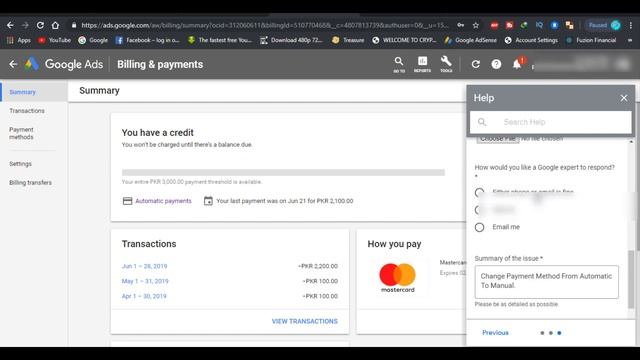
Task: Click the credit card icon beside Automatic payments
Action: pos(127,201)
